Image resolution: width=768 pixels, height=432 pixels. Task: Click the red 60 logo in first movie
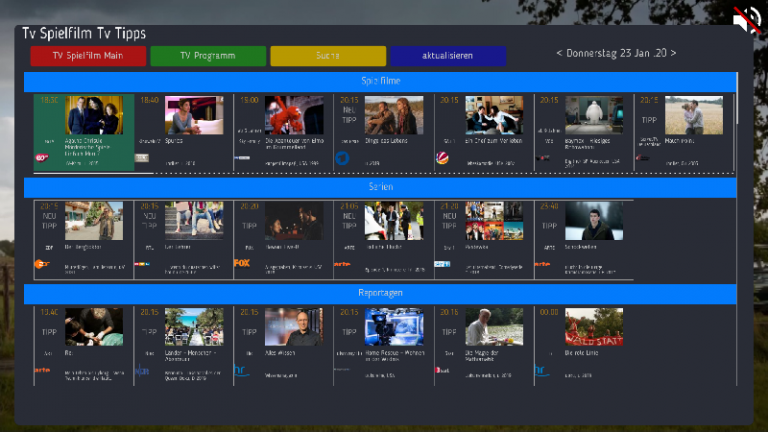tap(43, 157)
